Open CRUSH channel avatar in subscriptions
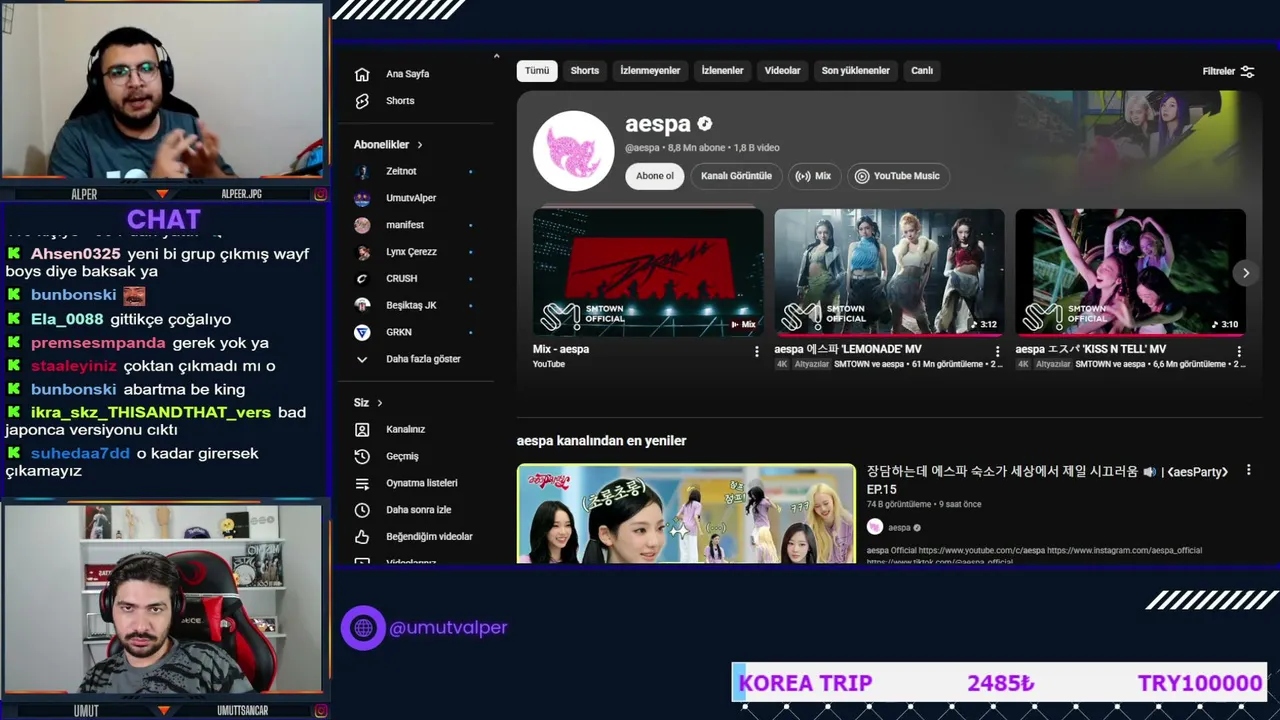Viewport: 1280px width, 720px height. click(x=362, y=278)
